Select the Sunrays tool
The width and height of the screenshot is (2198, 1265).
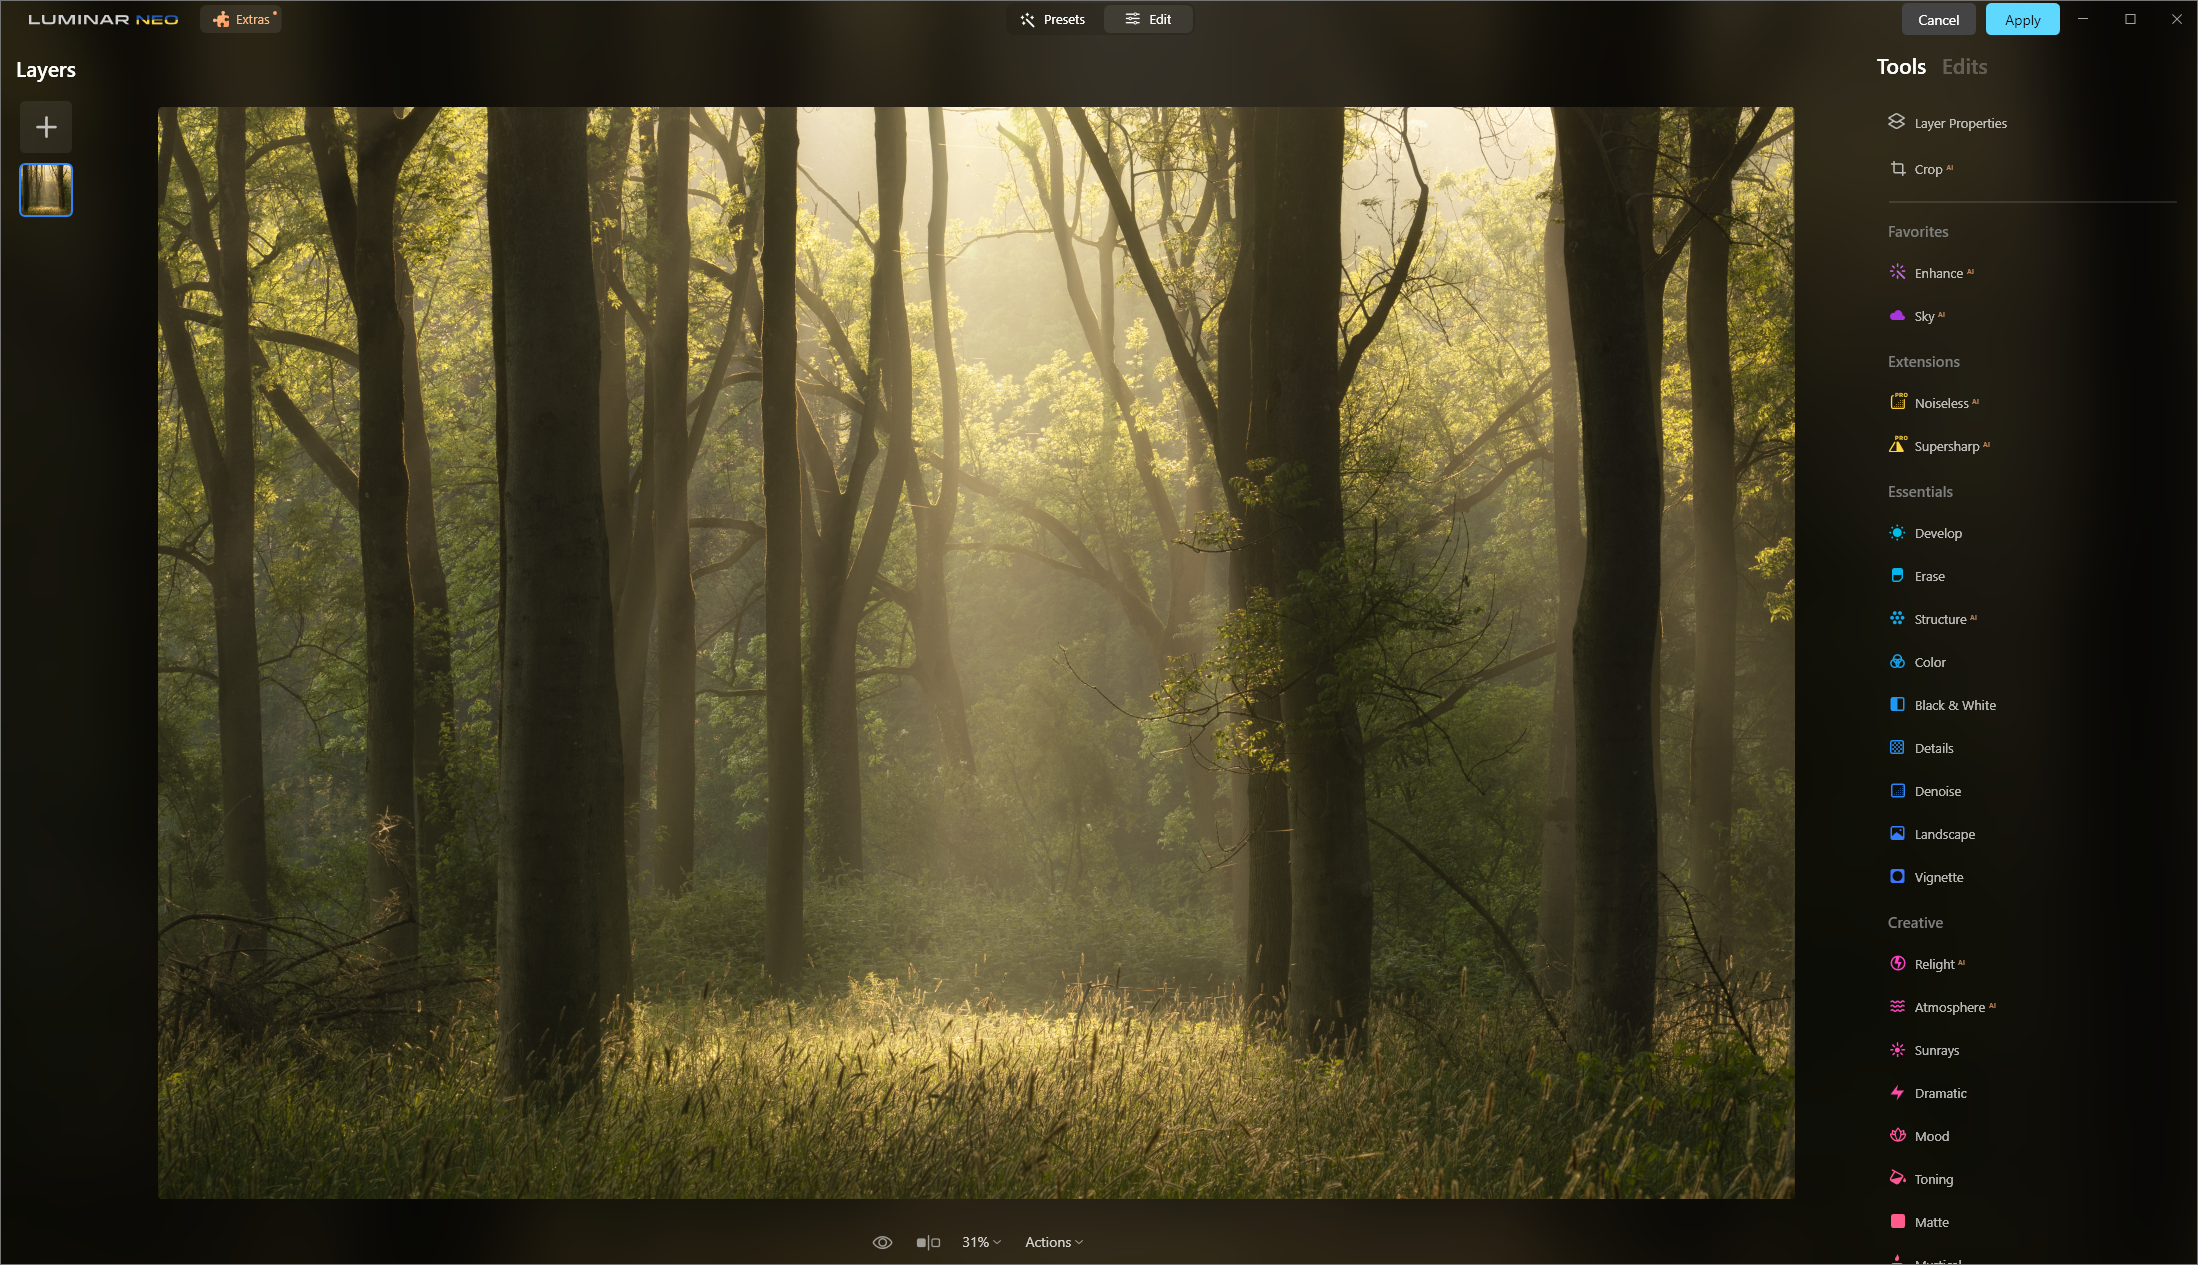coord(1935,1050)
